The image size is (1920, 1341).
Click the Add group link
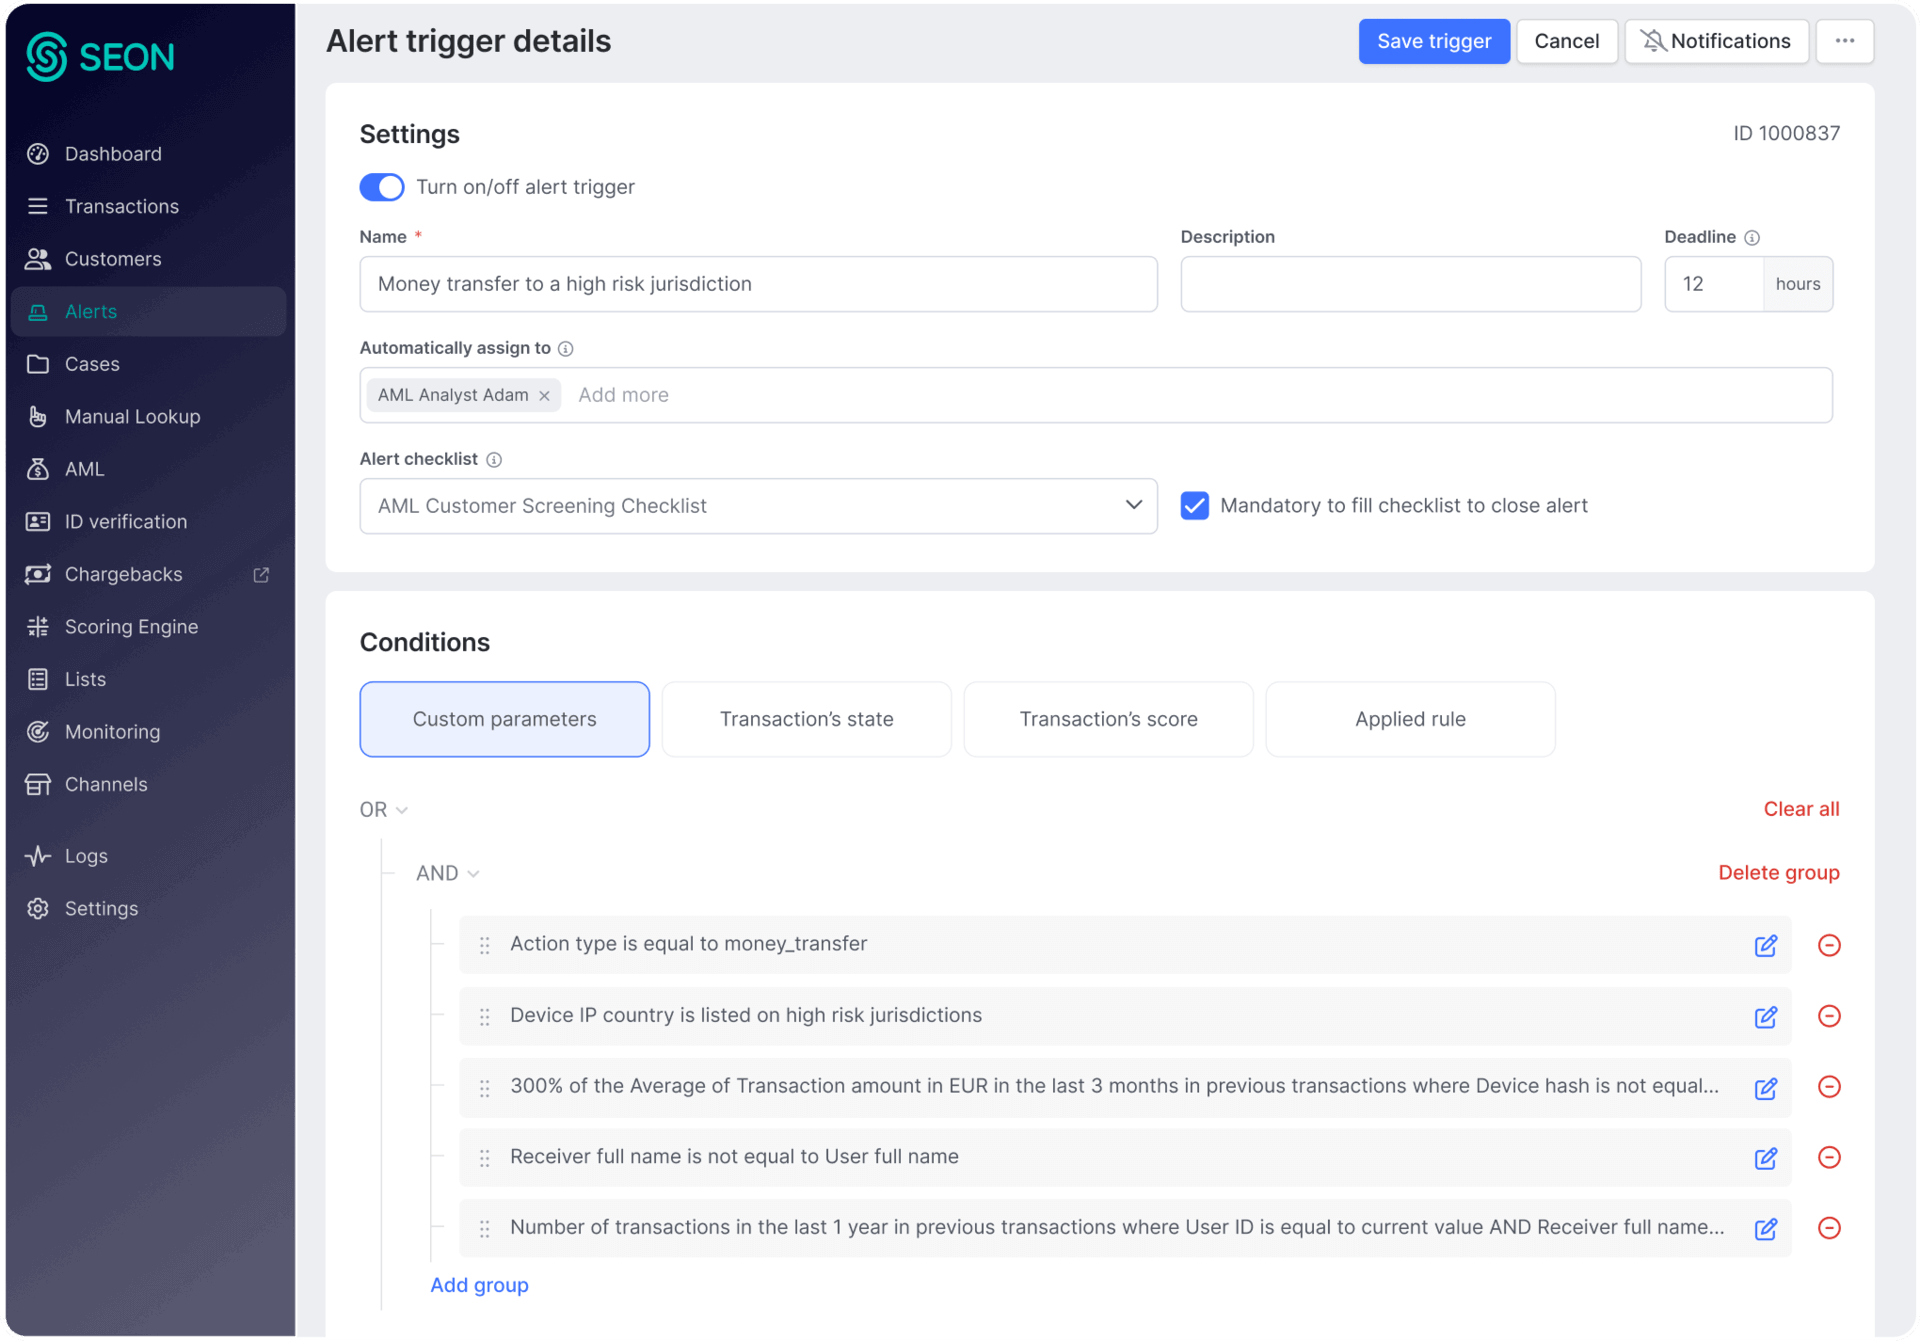coord(479,1286)
